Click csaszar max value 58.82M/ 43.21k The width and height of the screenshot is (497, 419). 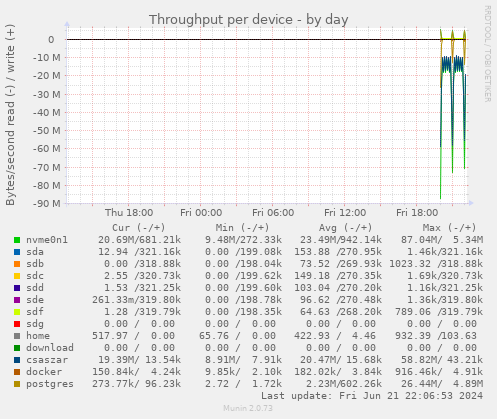click(442, 360)
